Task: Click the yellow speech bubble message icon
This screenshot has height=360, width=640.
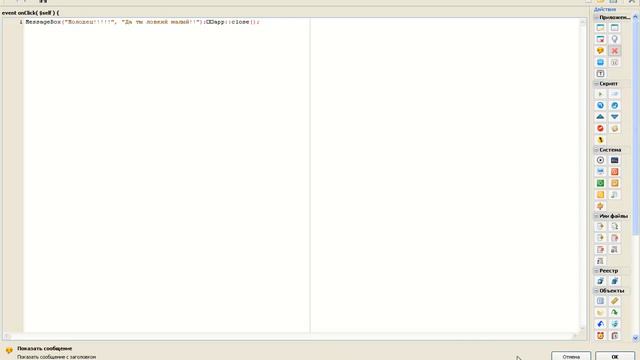Action: (x=600, y=51)
